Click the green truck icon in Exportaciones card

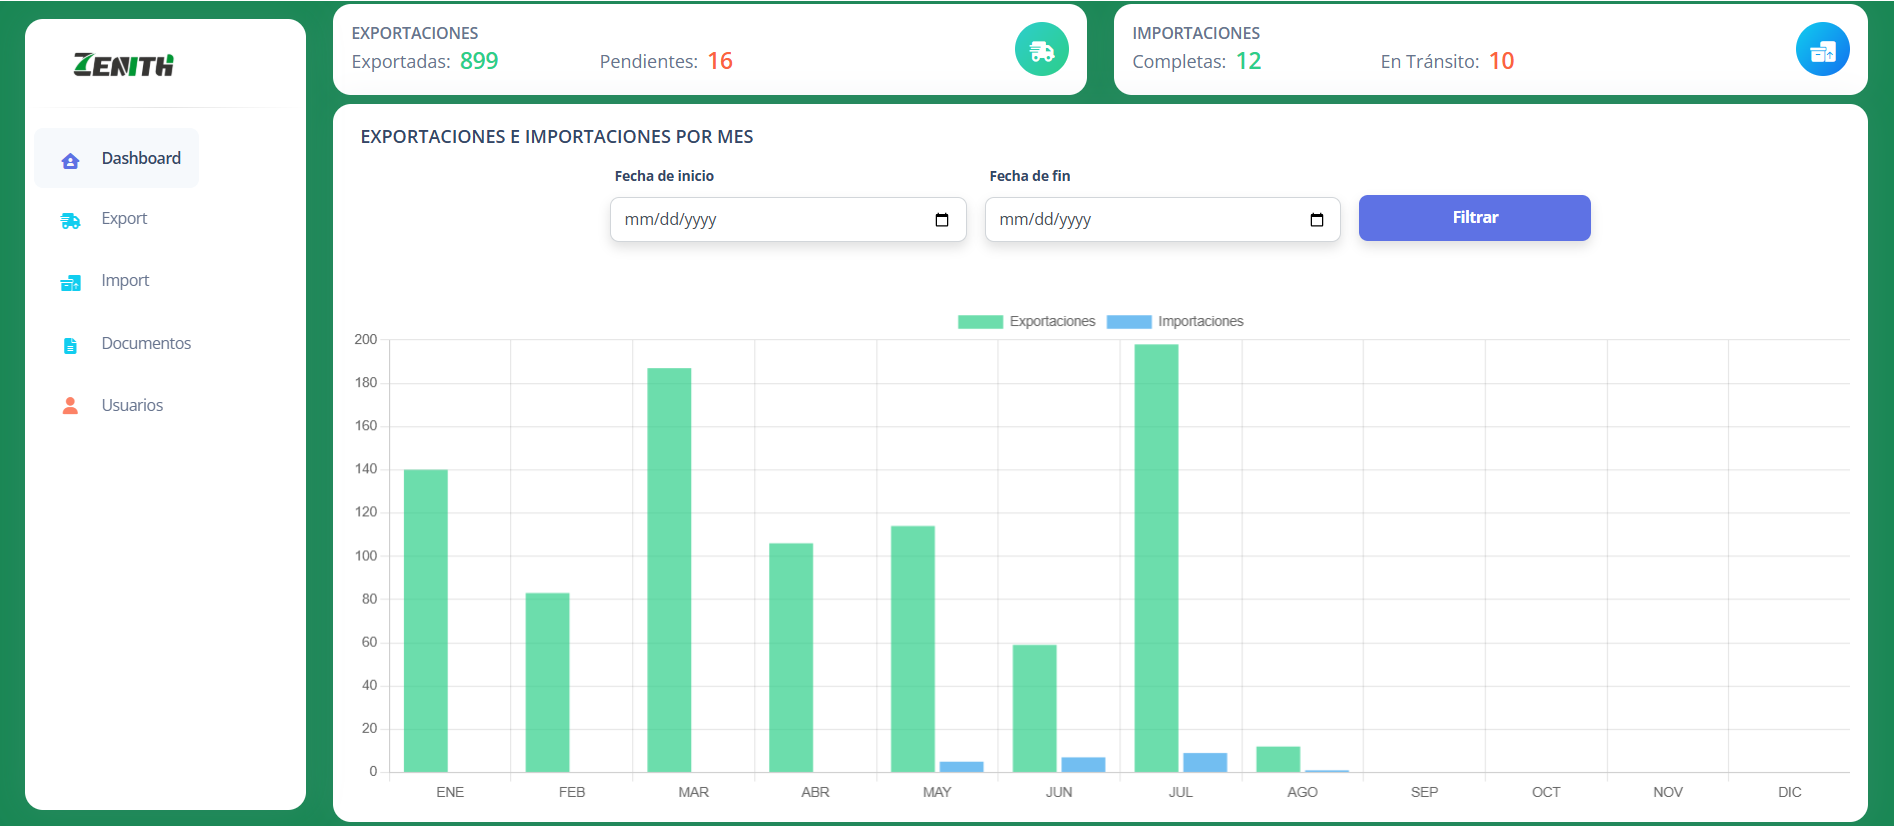coord(1041,50)
